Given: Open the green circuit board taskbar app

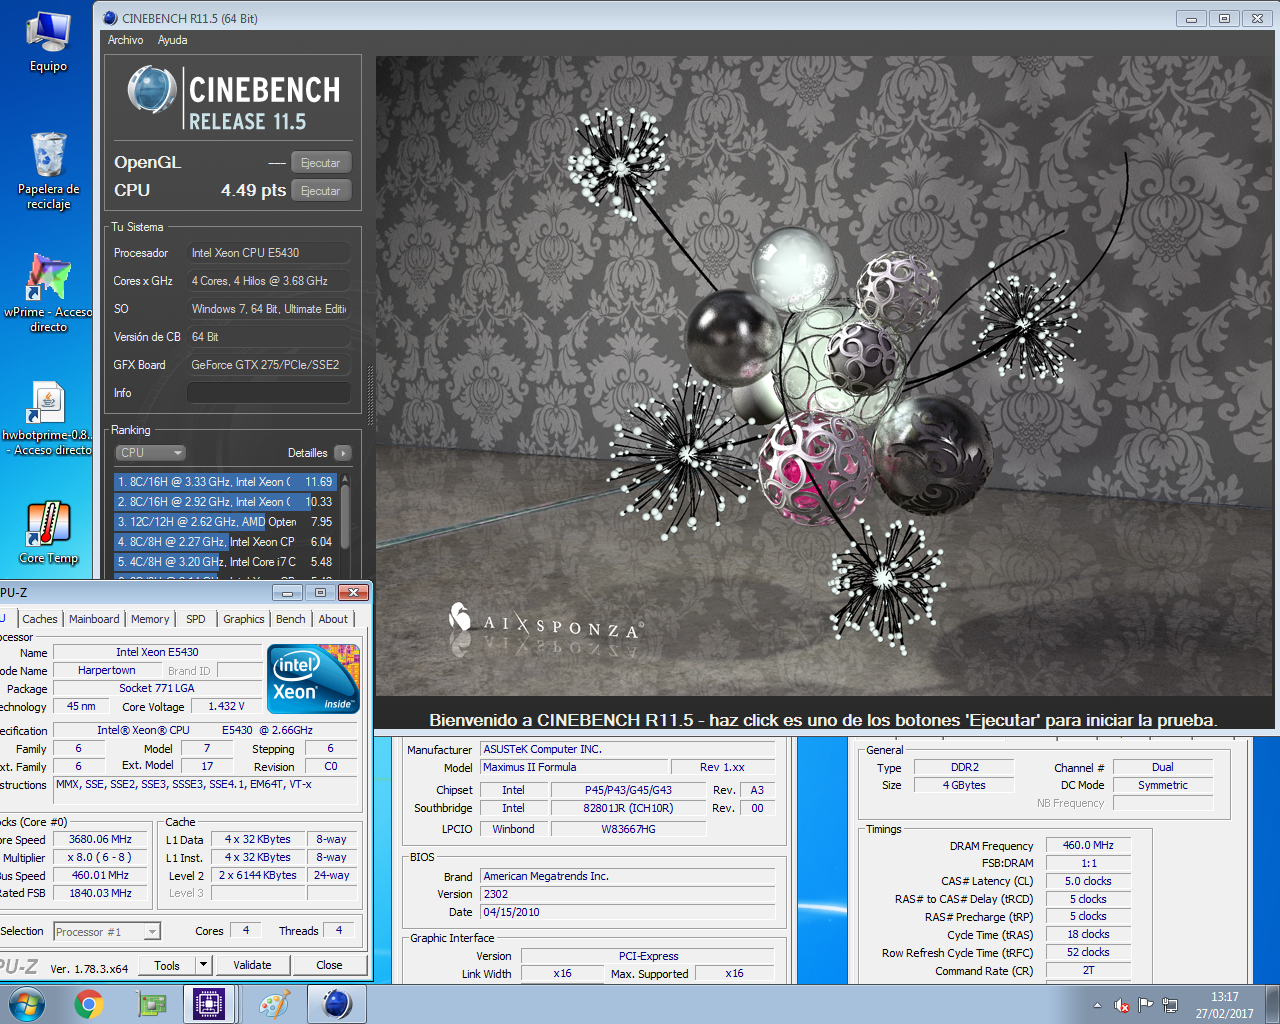Looking at the screenshot, I should click(x=151, y=1004).
